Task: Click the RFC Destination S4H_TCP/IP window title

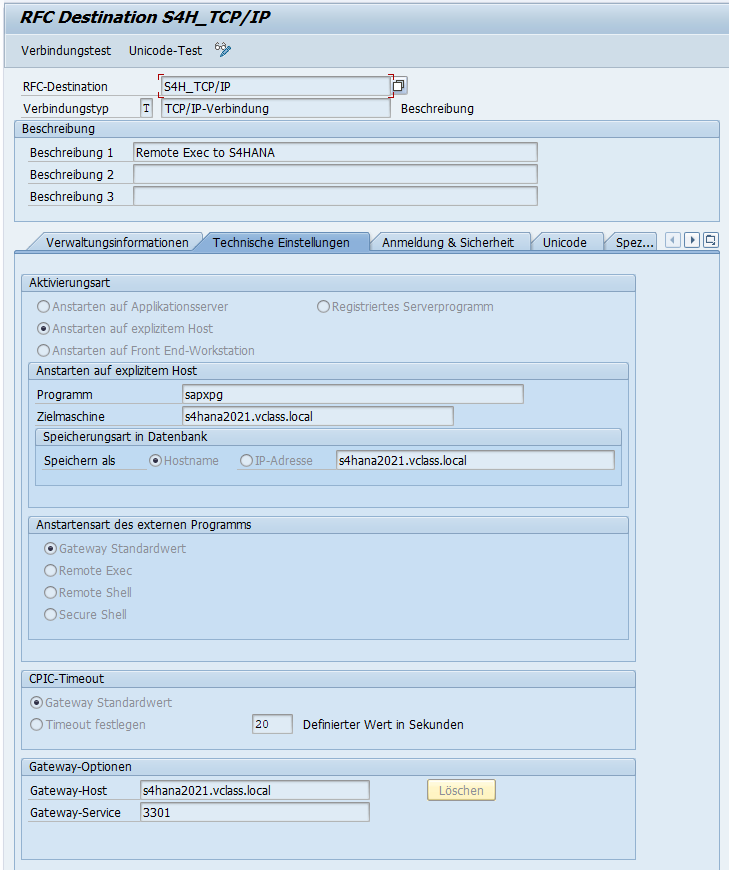Action: [145, 17]
